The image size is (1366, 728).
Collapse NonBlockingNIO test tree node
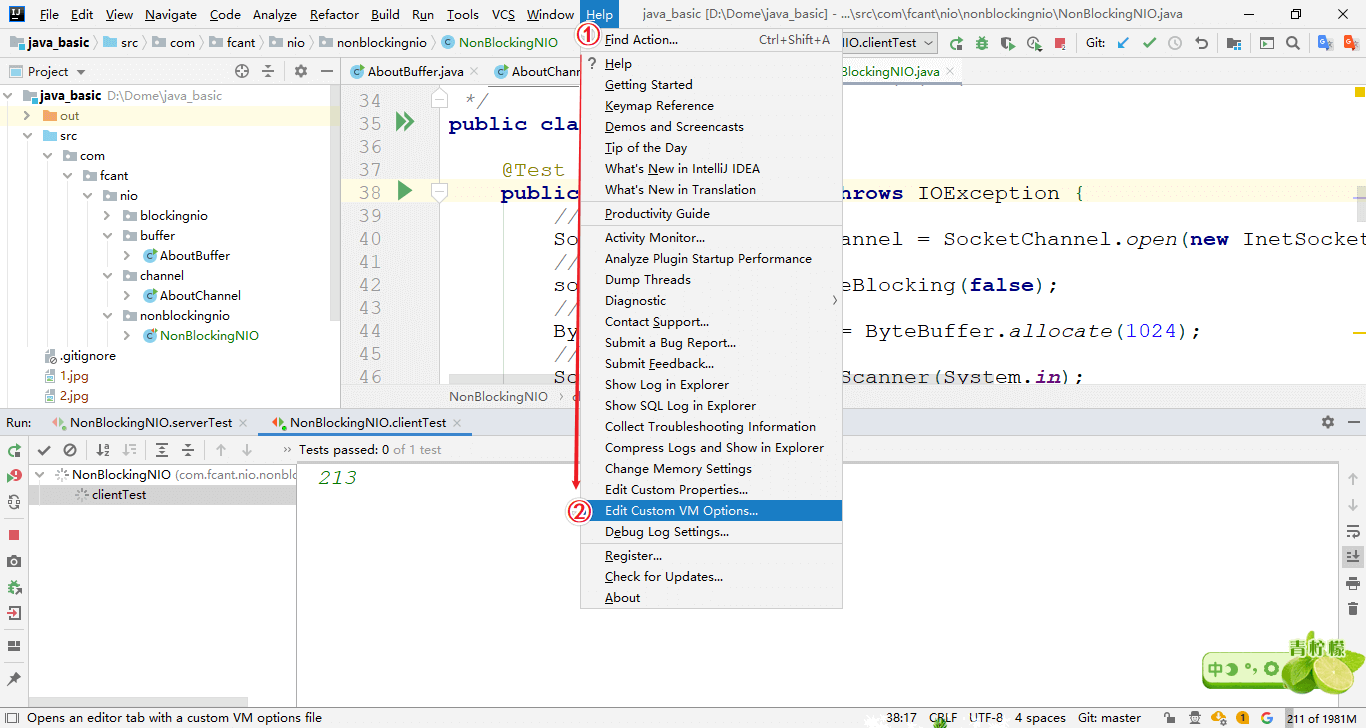[40, 475]
